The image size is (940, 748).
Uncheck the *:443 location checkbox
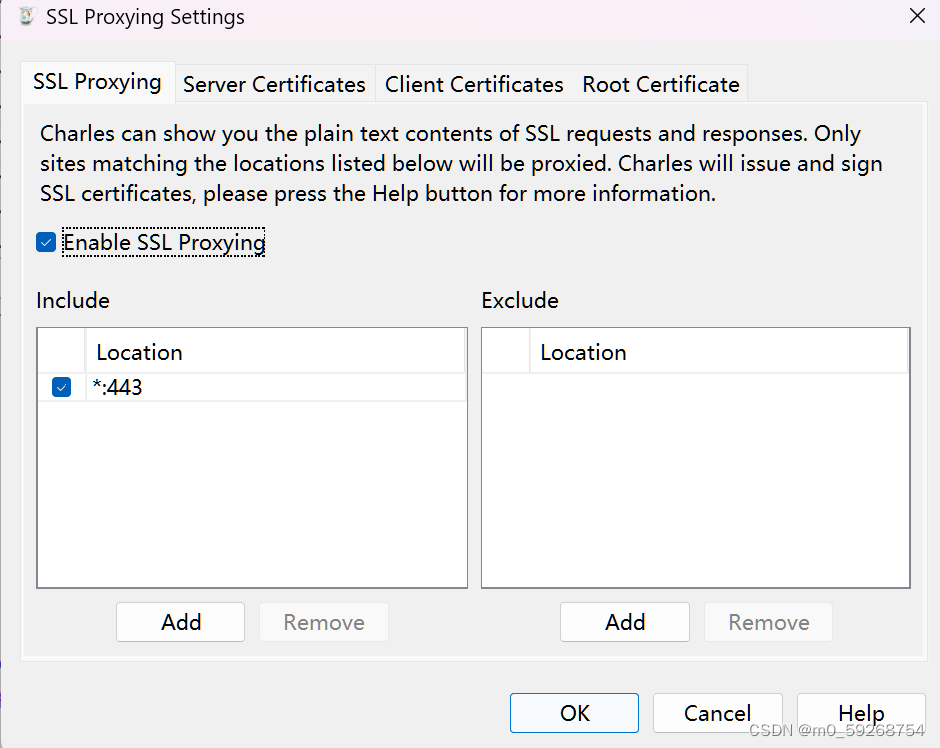tap(61, 387)
